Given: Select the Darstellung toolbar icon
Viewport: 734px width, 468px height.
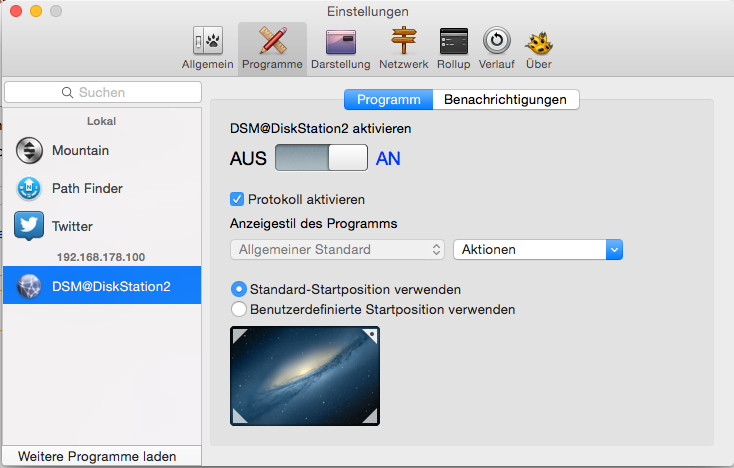Looking at the screenshot, I should click(x=341, y=48).
